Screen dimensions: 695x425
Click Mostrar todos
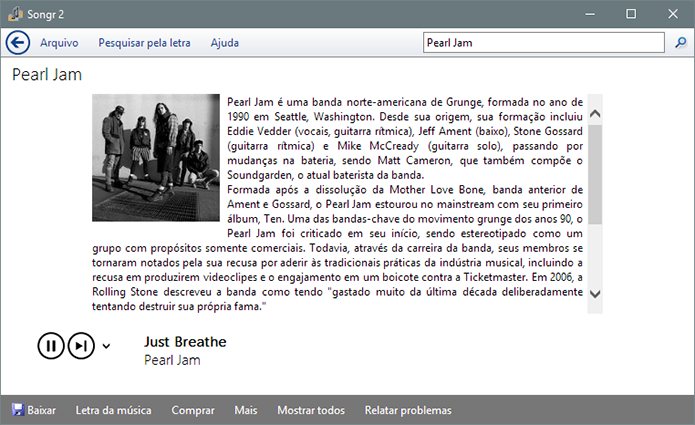(x=311, y=410)
